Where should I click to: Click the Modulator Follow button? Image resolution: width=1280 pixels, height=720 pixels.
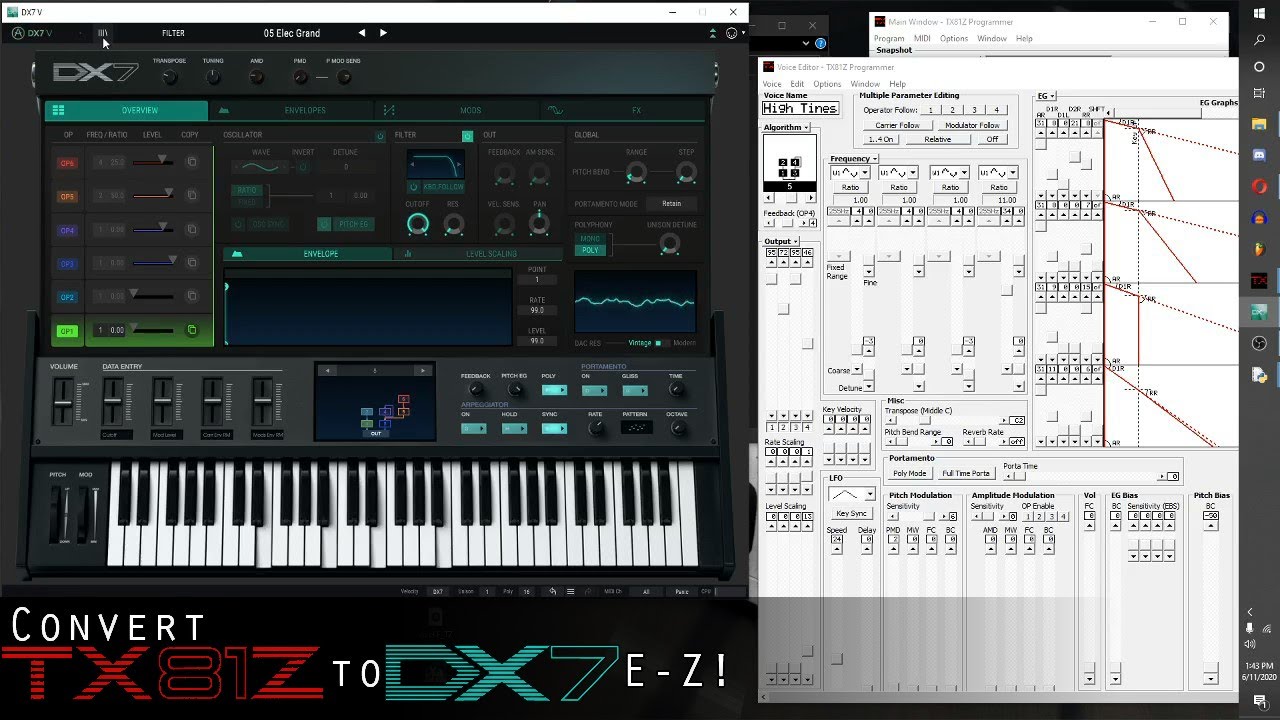(x=972, y=125)
